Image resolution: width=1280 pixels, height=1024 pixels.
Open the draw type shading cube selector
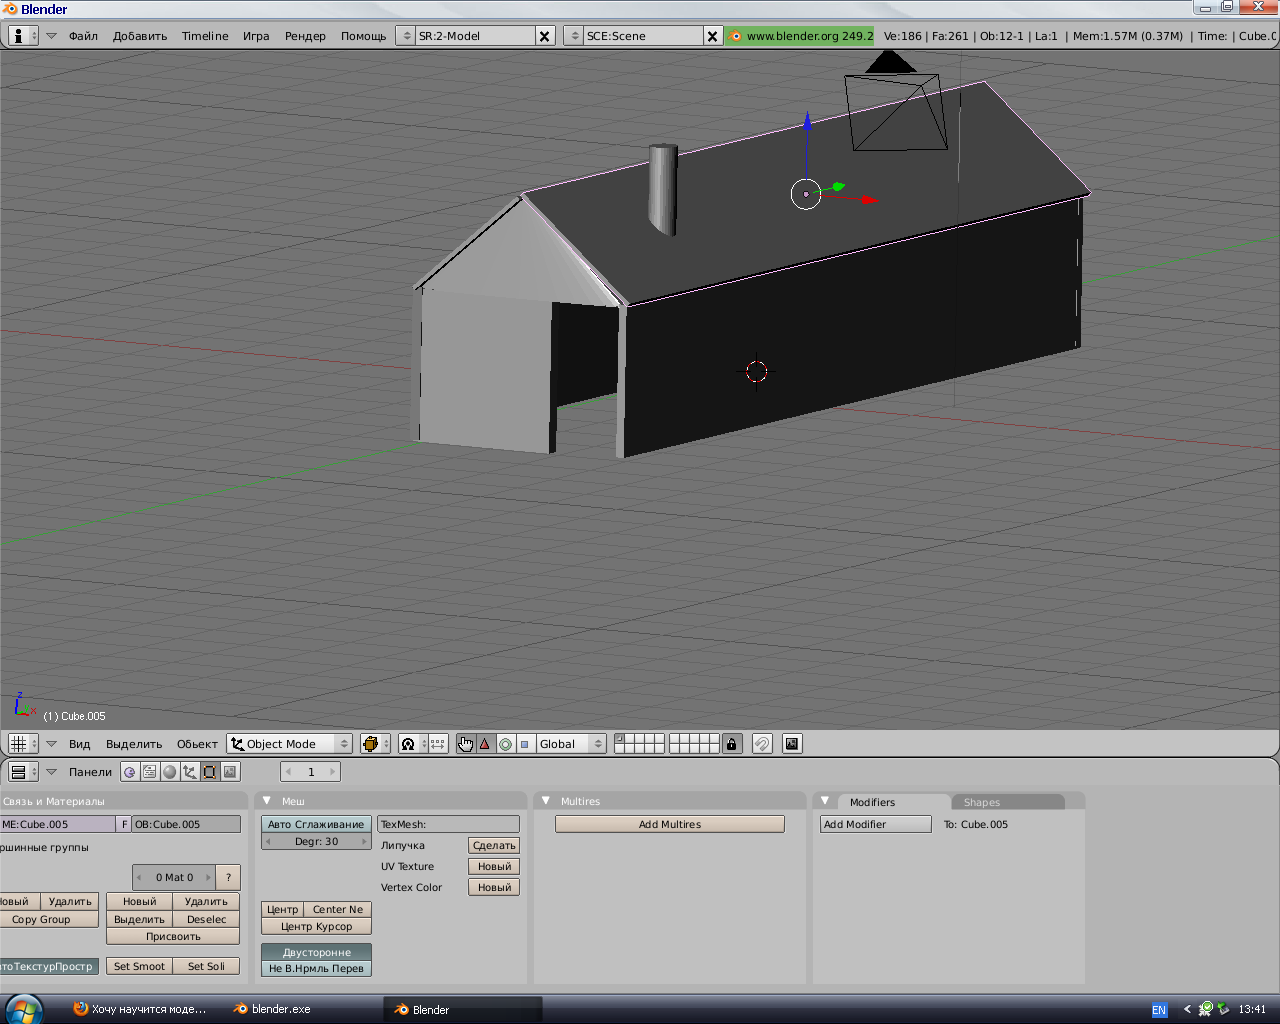(375, 744)
